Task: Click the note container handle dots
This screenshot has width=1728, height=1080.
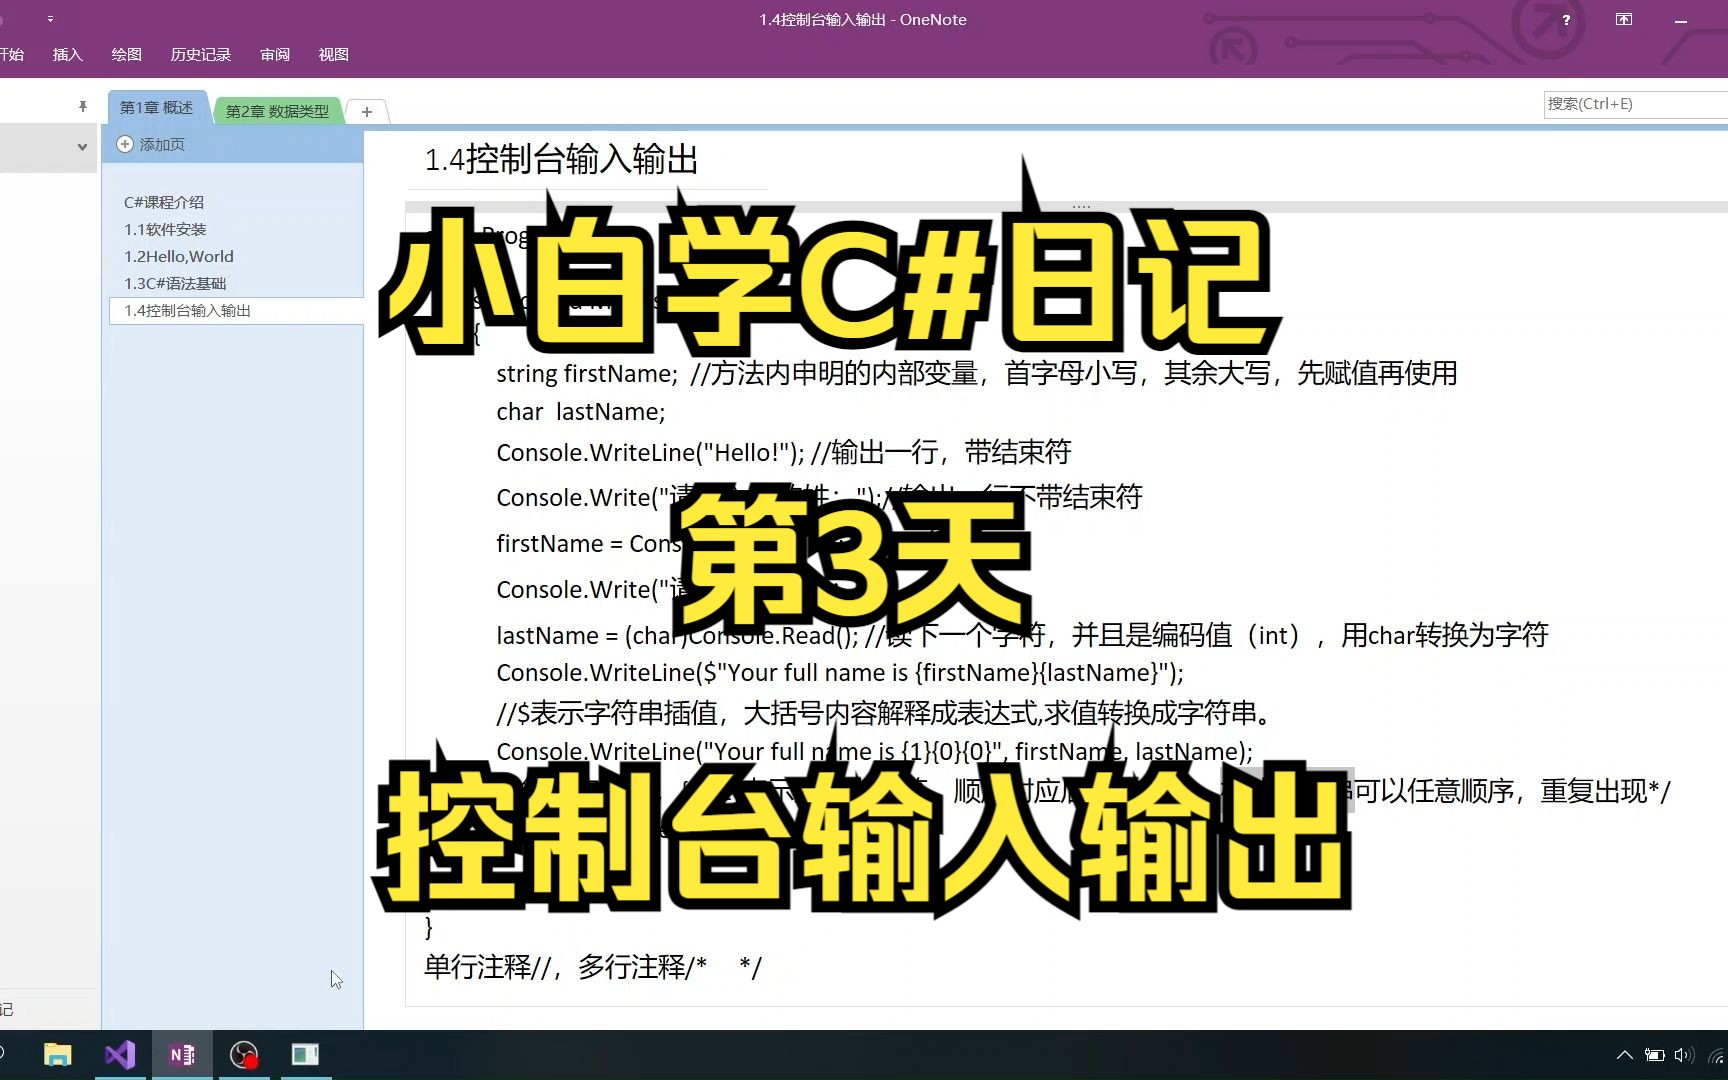Action: coord(1081,206)
